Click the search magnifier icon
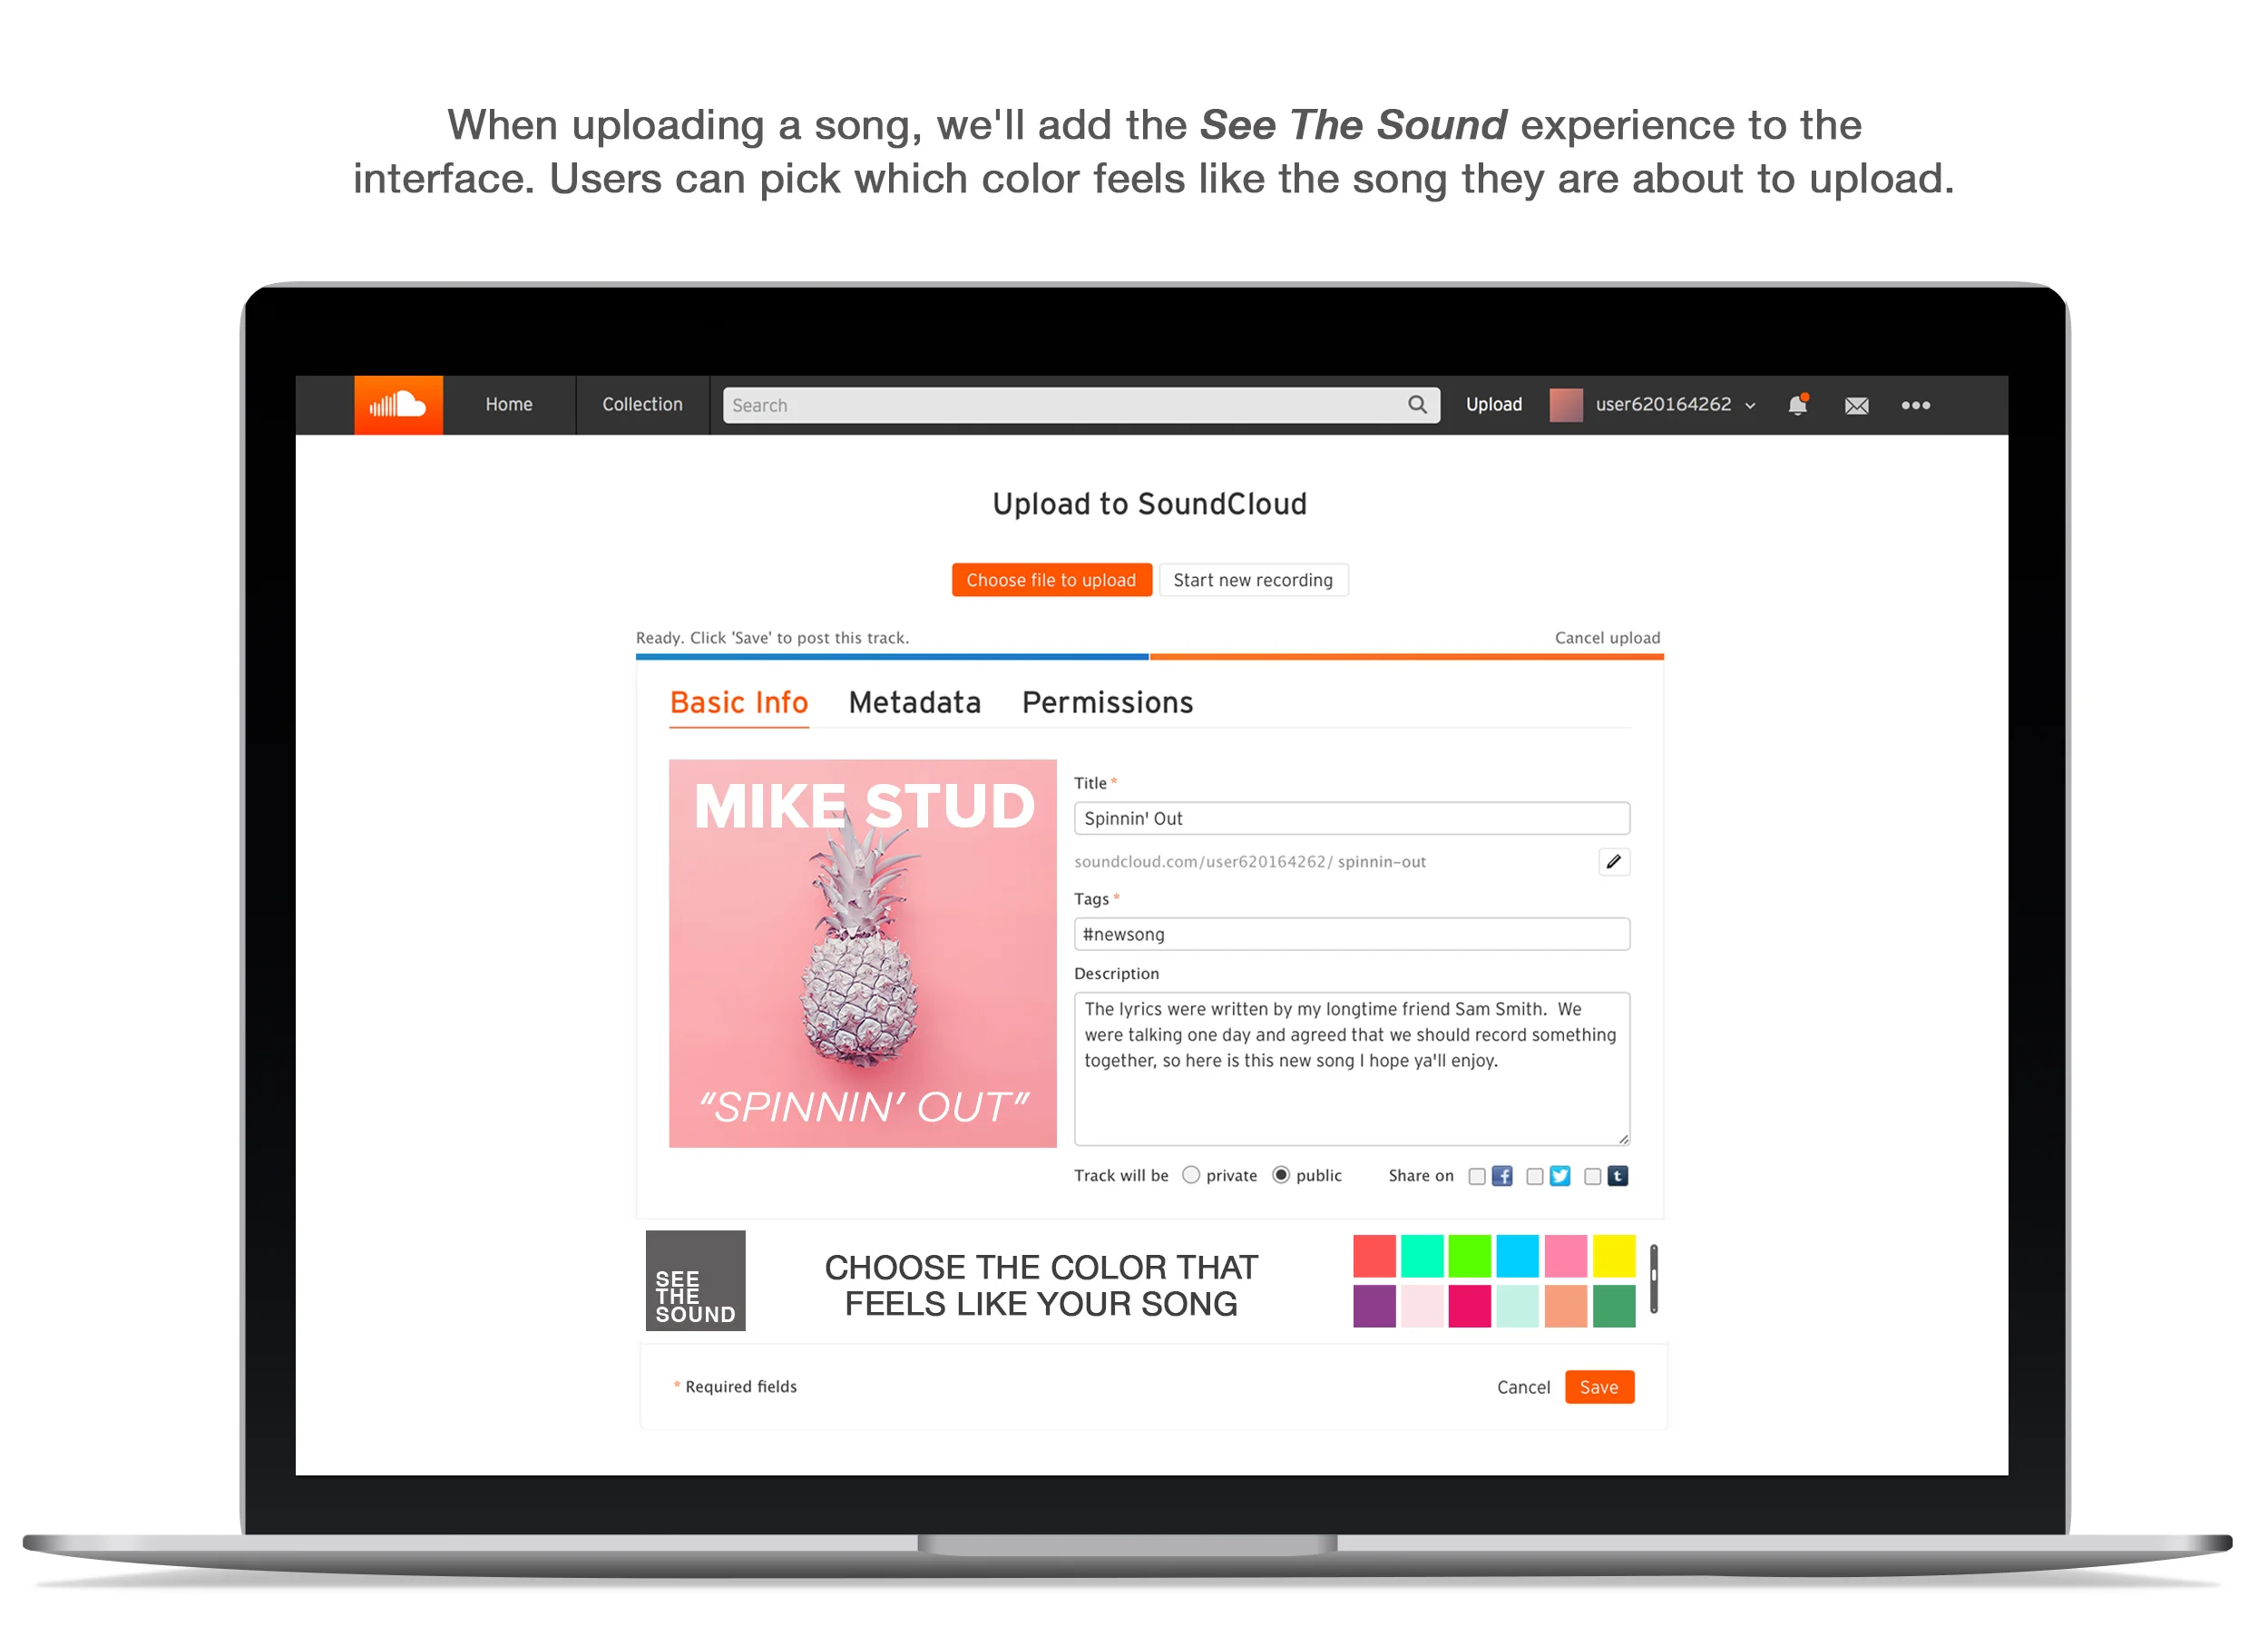The image size is (2268, 1646). tap(1417, 405)
